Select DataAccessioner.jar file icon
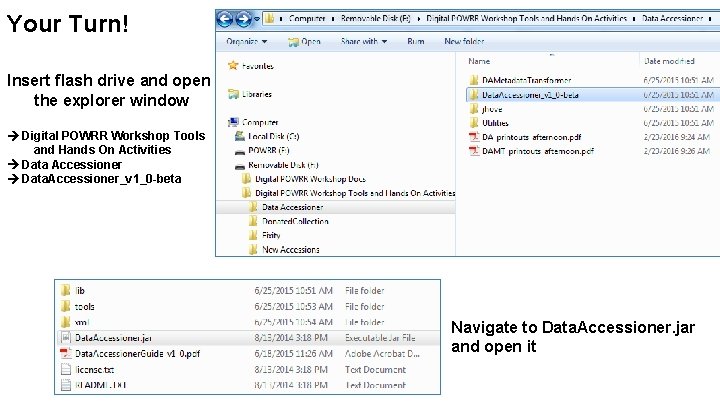 [x=66, y=338]
